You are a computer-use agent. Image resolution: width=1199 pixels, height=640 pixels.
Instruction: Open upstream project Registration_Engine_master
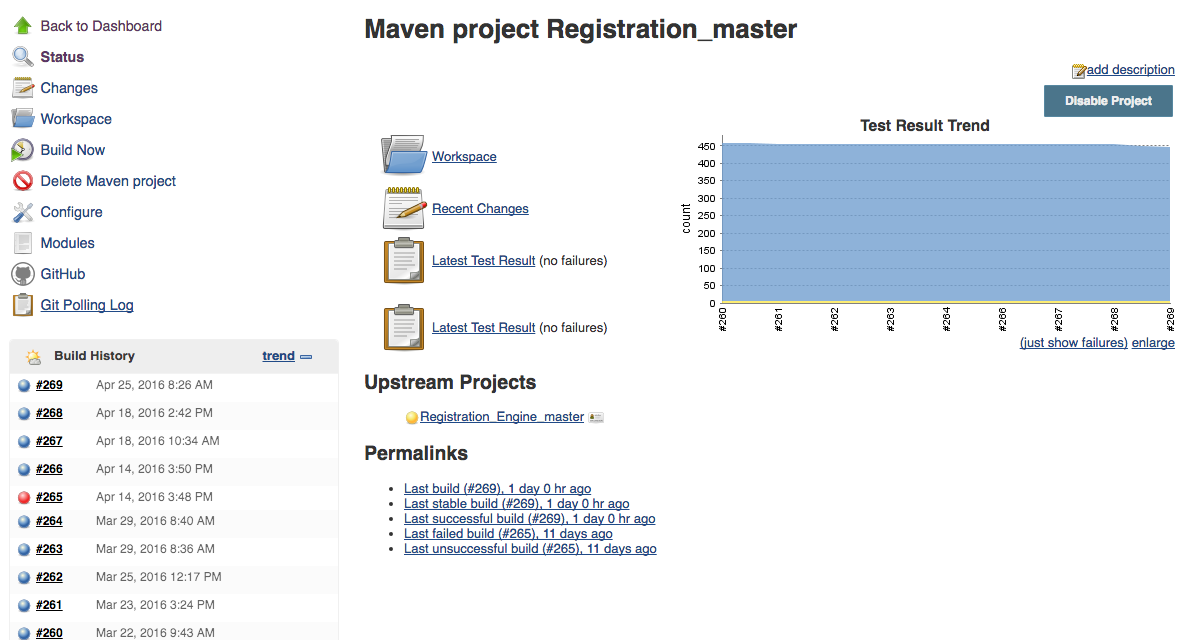501,417
